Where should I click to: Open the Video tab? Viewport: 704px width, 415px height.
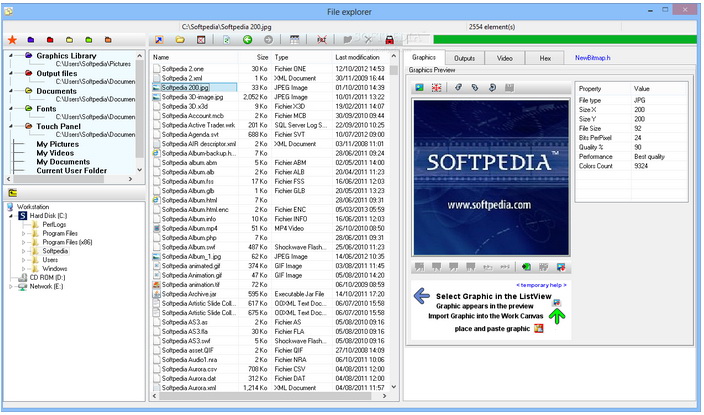pos(505,59)
